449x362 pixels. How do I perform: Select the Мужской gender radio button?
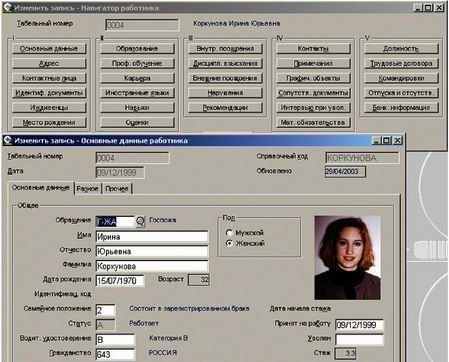click(229, 233)
